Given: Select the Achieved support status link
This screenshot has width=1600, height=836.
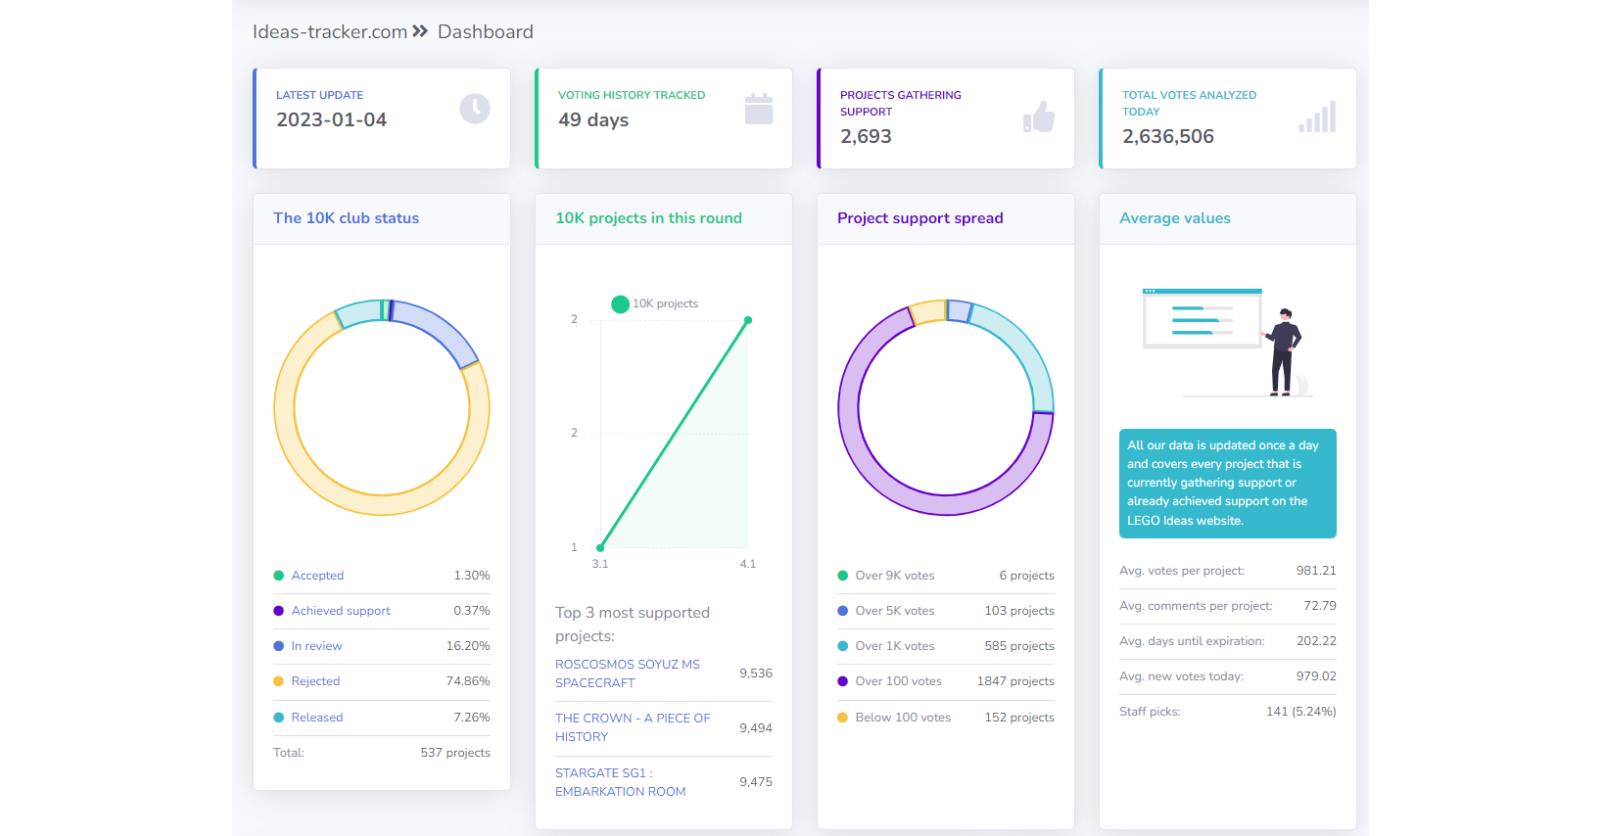Looking at the screenshot, I should coord(340,611).
